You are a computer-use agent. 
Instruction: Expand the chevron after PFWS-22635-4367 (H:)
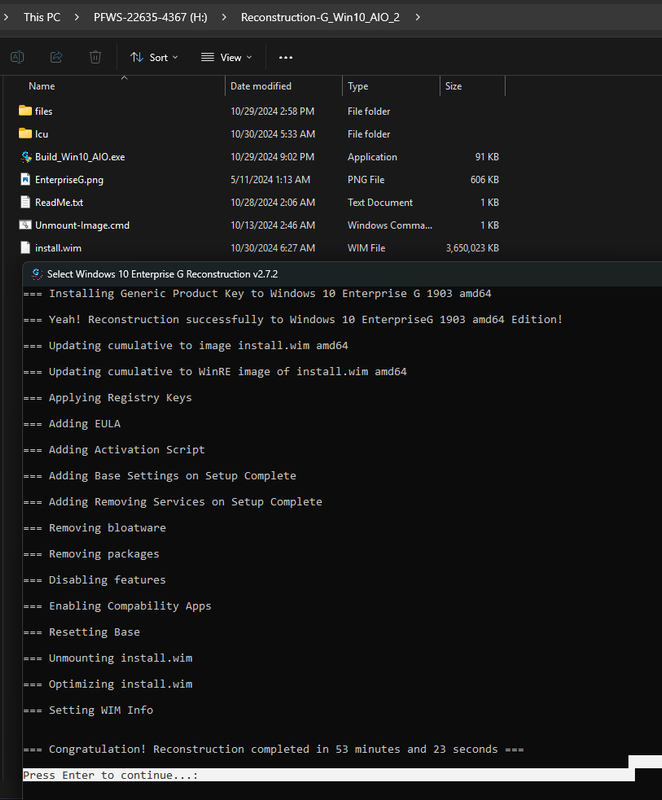tap(224, 17)
